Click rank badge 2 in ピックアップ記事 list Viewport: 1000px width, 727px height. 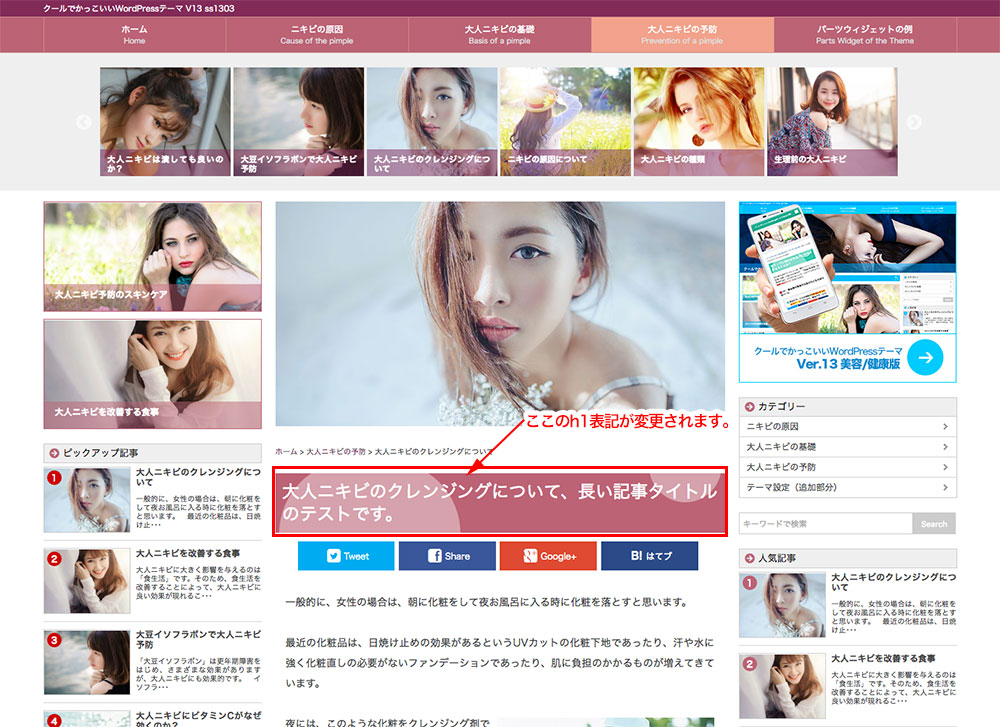(54, 559)
